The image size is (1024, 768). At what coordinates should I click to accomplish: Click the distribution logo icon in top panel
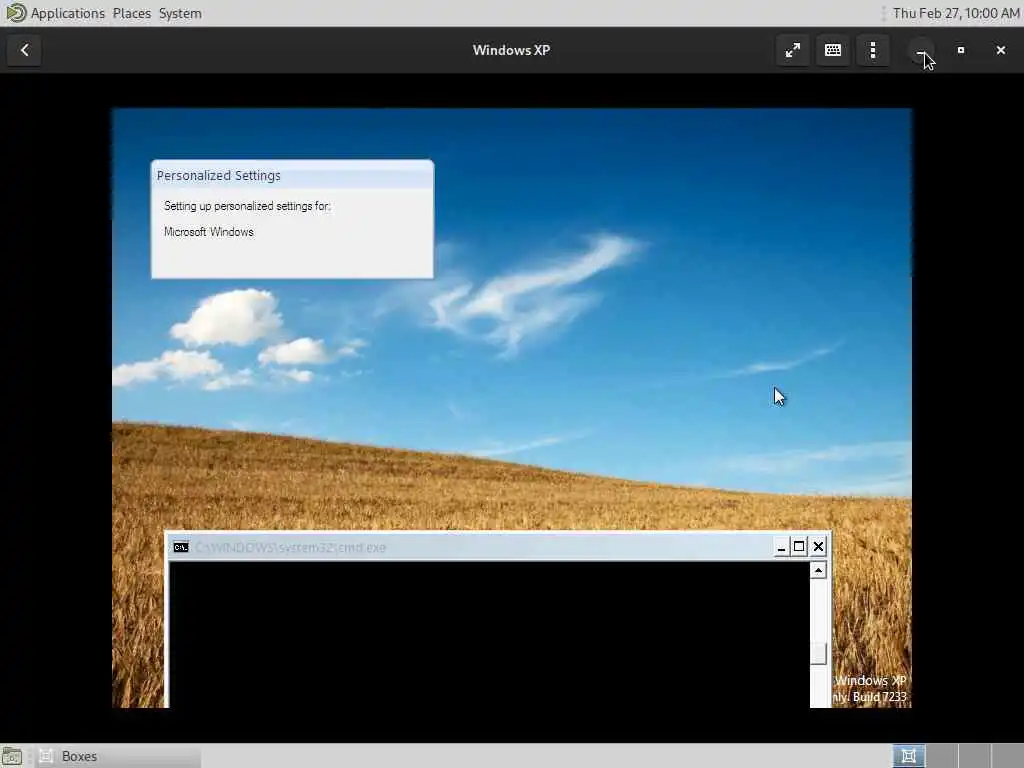(x=14, y=13)
